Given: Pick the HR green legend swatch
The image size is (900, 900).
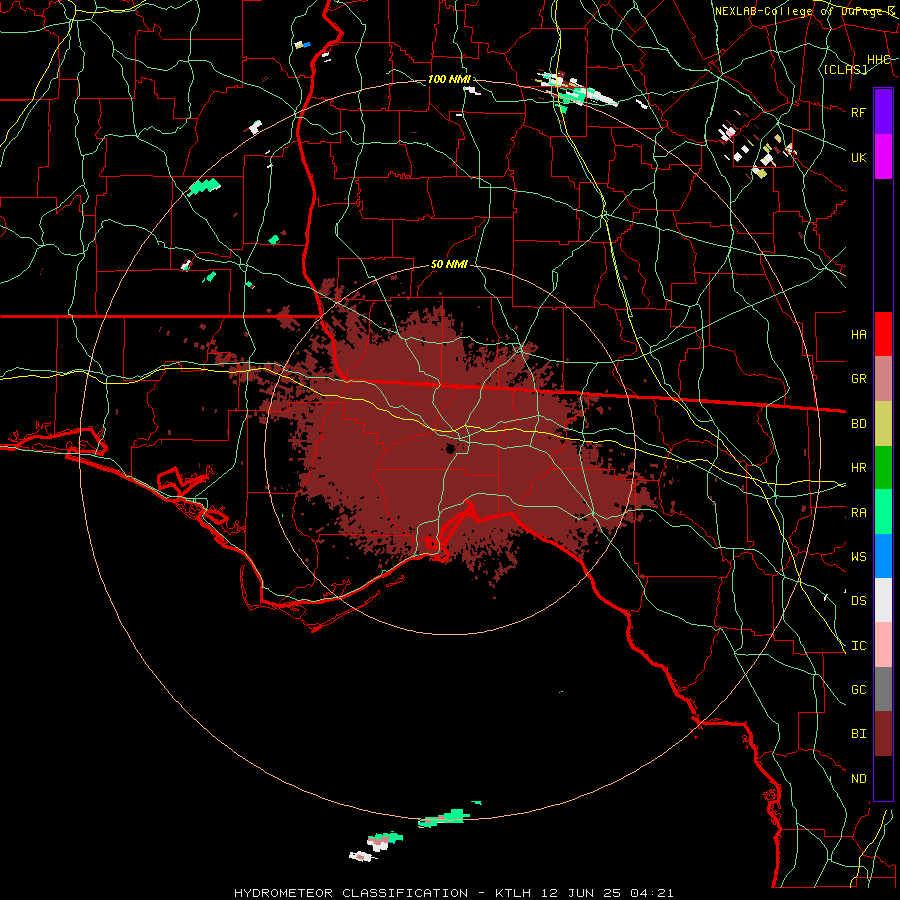Looking at the screenshot, I should tap(883, 468).
